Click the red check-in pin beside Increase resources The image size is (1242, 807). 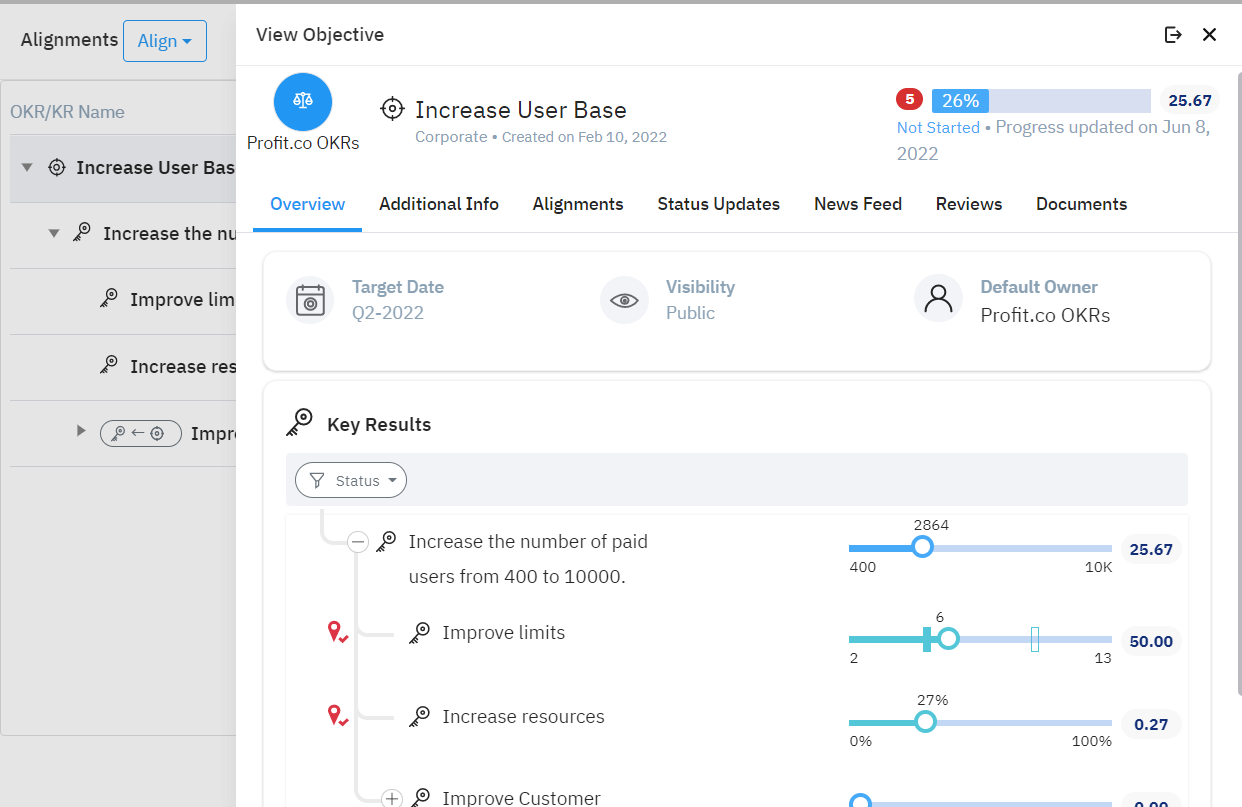pyautogui.click(x=337, y=716)
